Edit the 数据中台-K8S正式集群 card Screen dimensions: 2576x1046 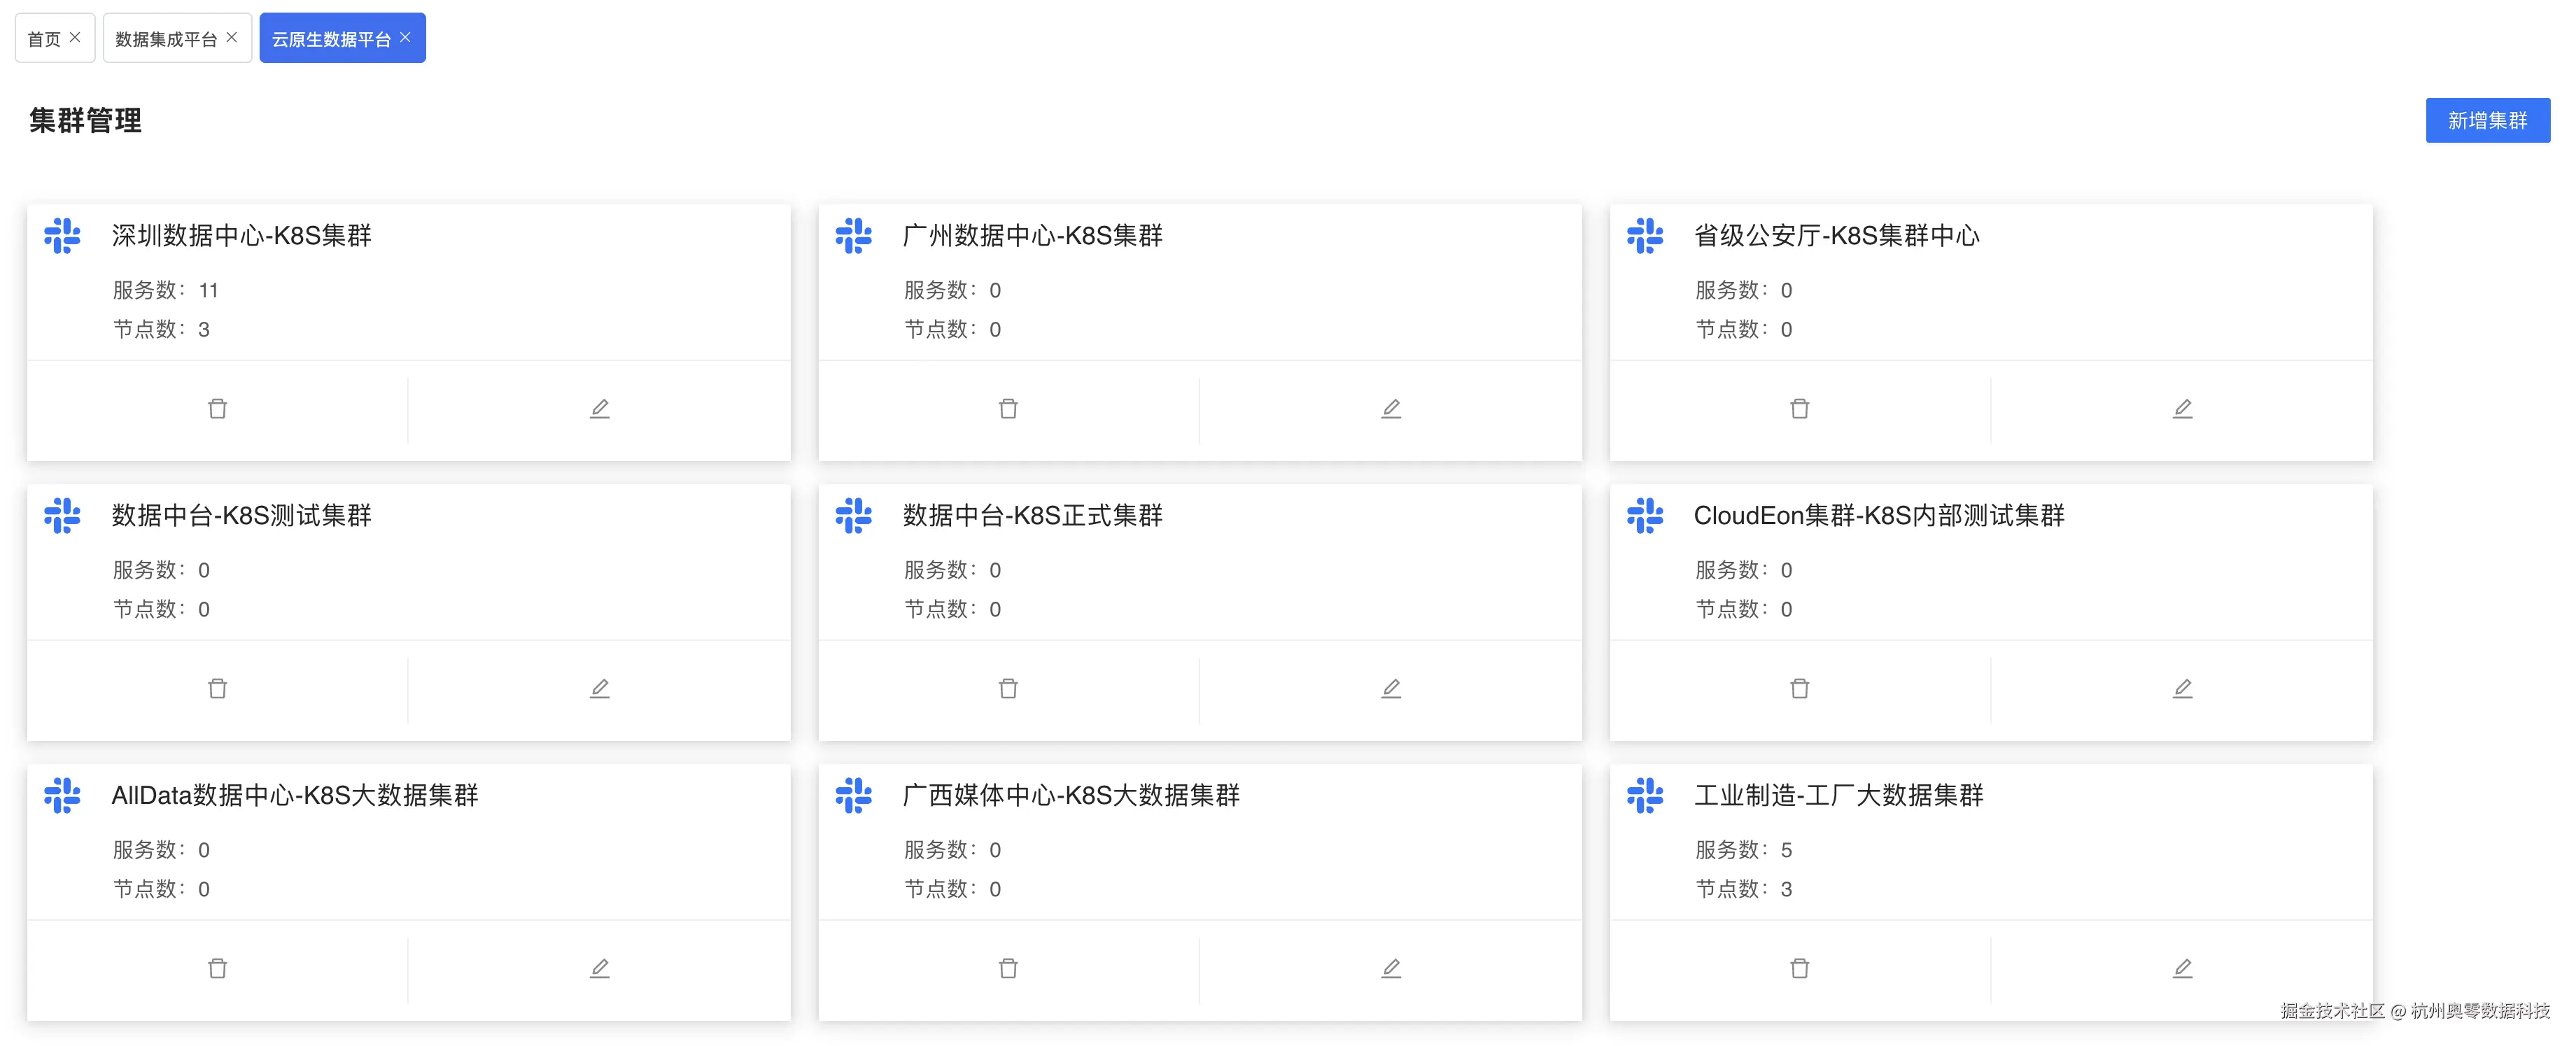pos(1390,689)
